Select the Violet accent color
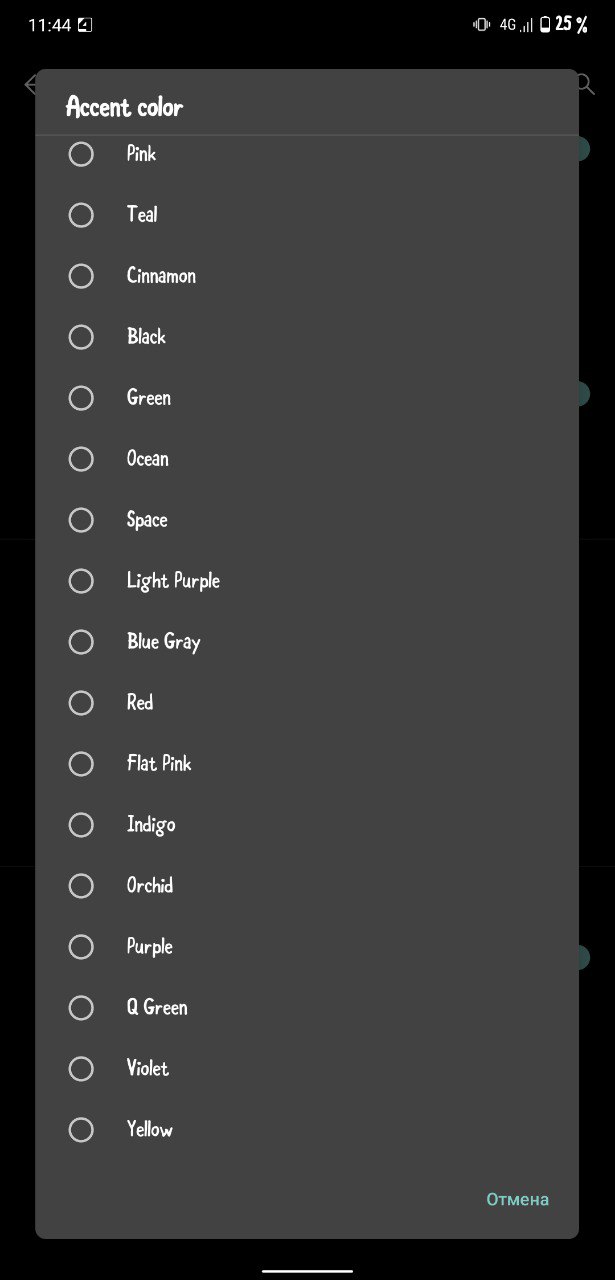Image resolution: width=615 pixels, height=1280 pixels. click(x=307, y=1069)
